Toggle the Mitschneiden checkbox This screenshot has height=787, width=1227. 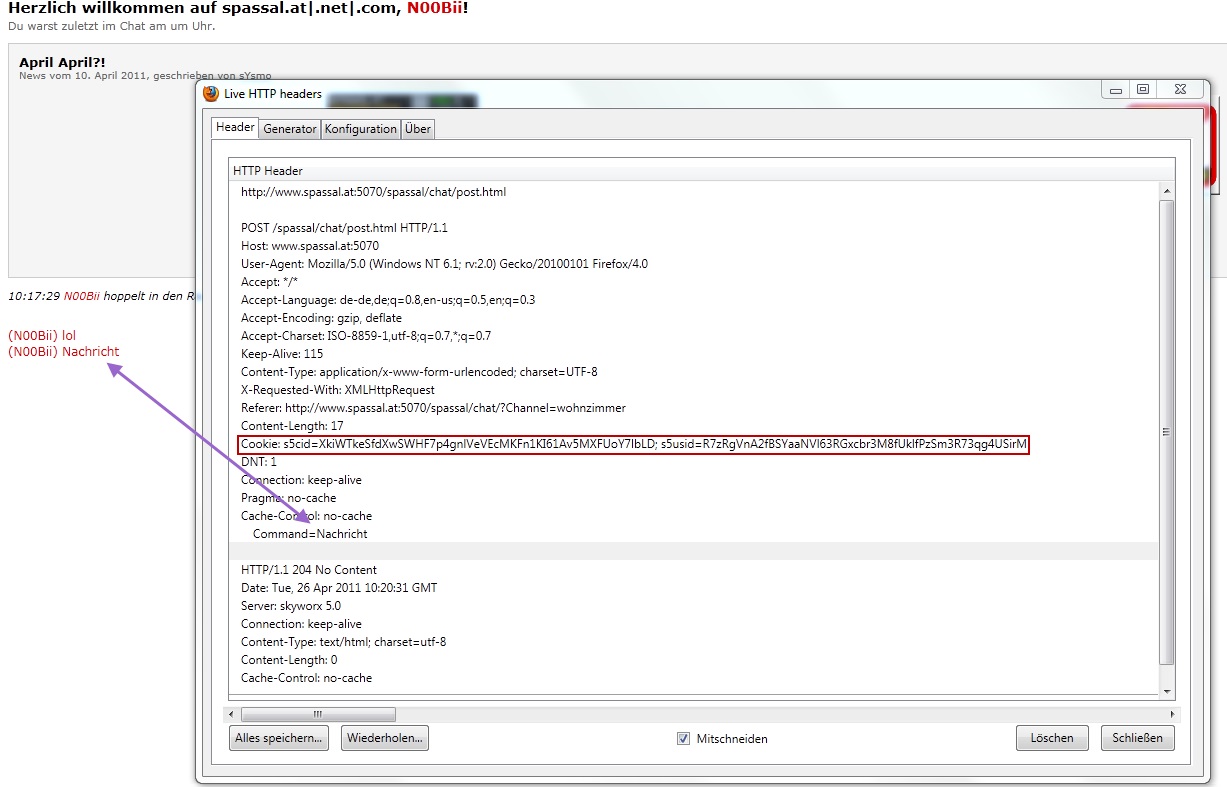(684, 739)
